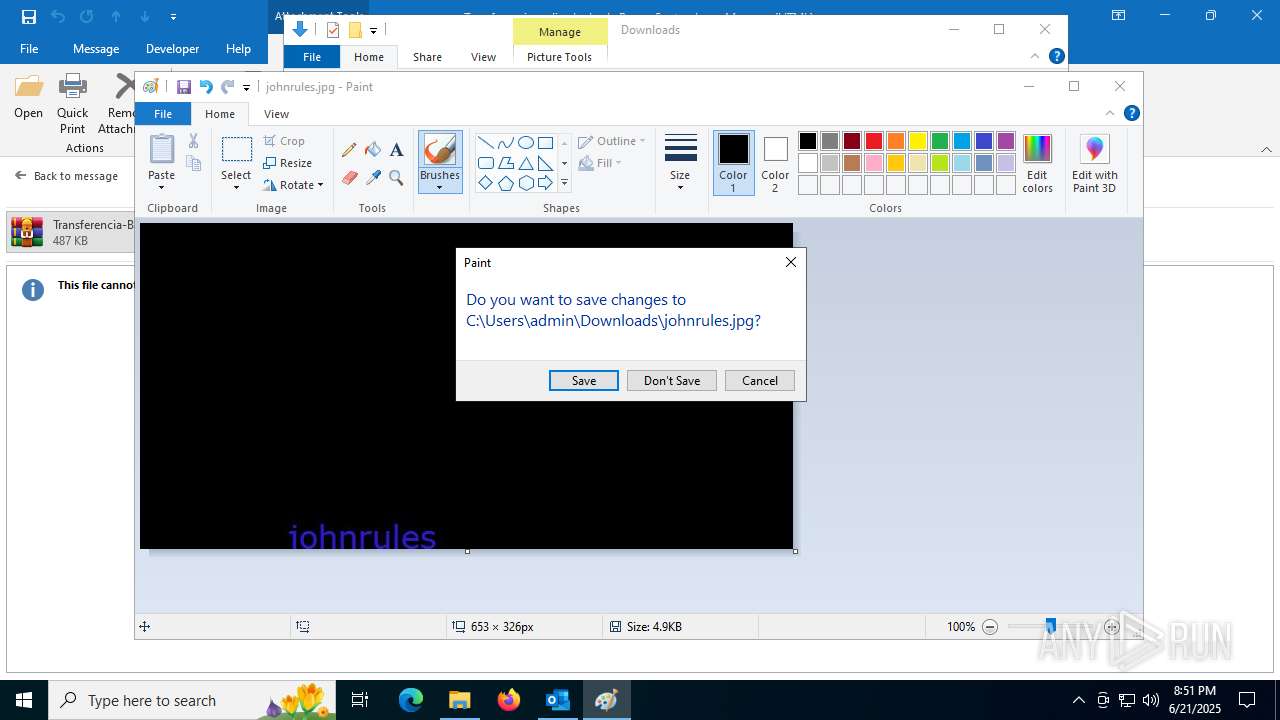Click the rectangular Select tool icon
1280x720 pixels.
tap(237, 150)
